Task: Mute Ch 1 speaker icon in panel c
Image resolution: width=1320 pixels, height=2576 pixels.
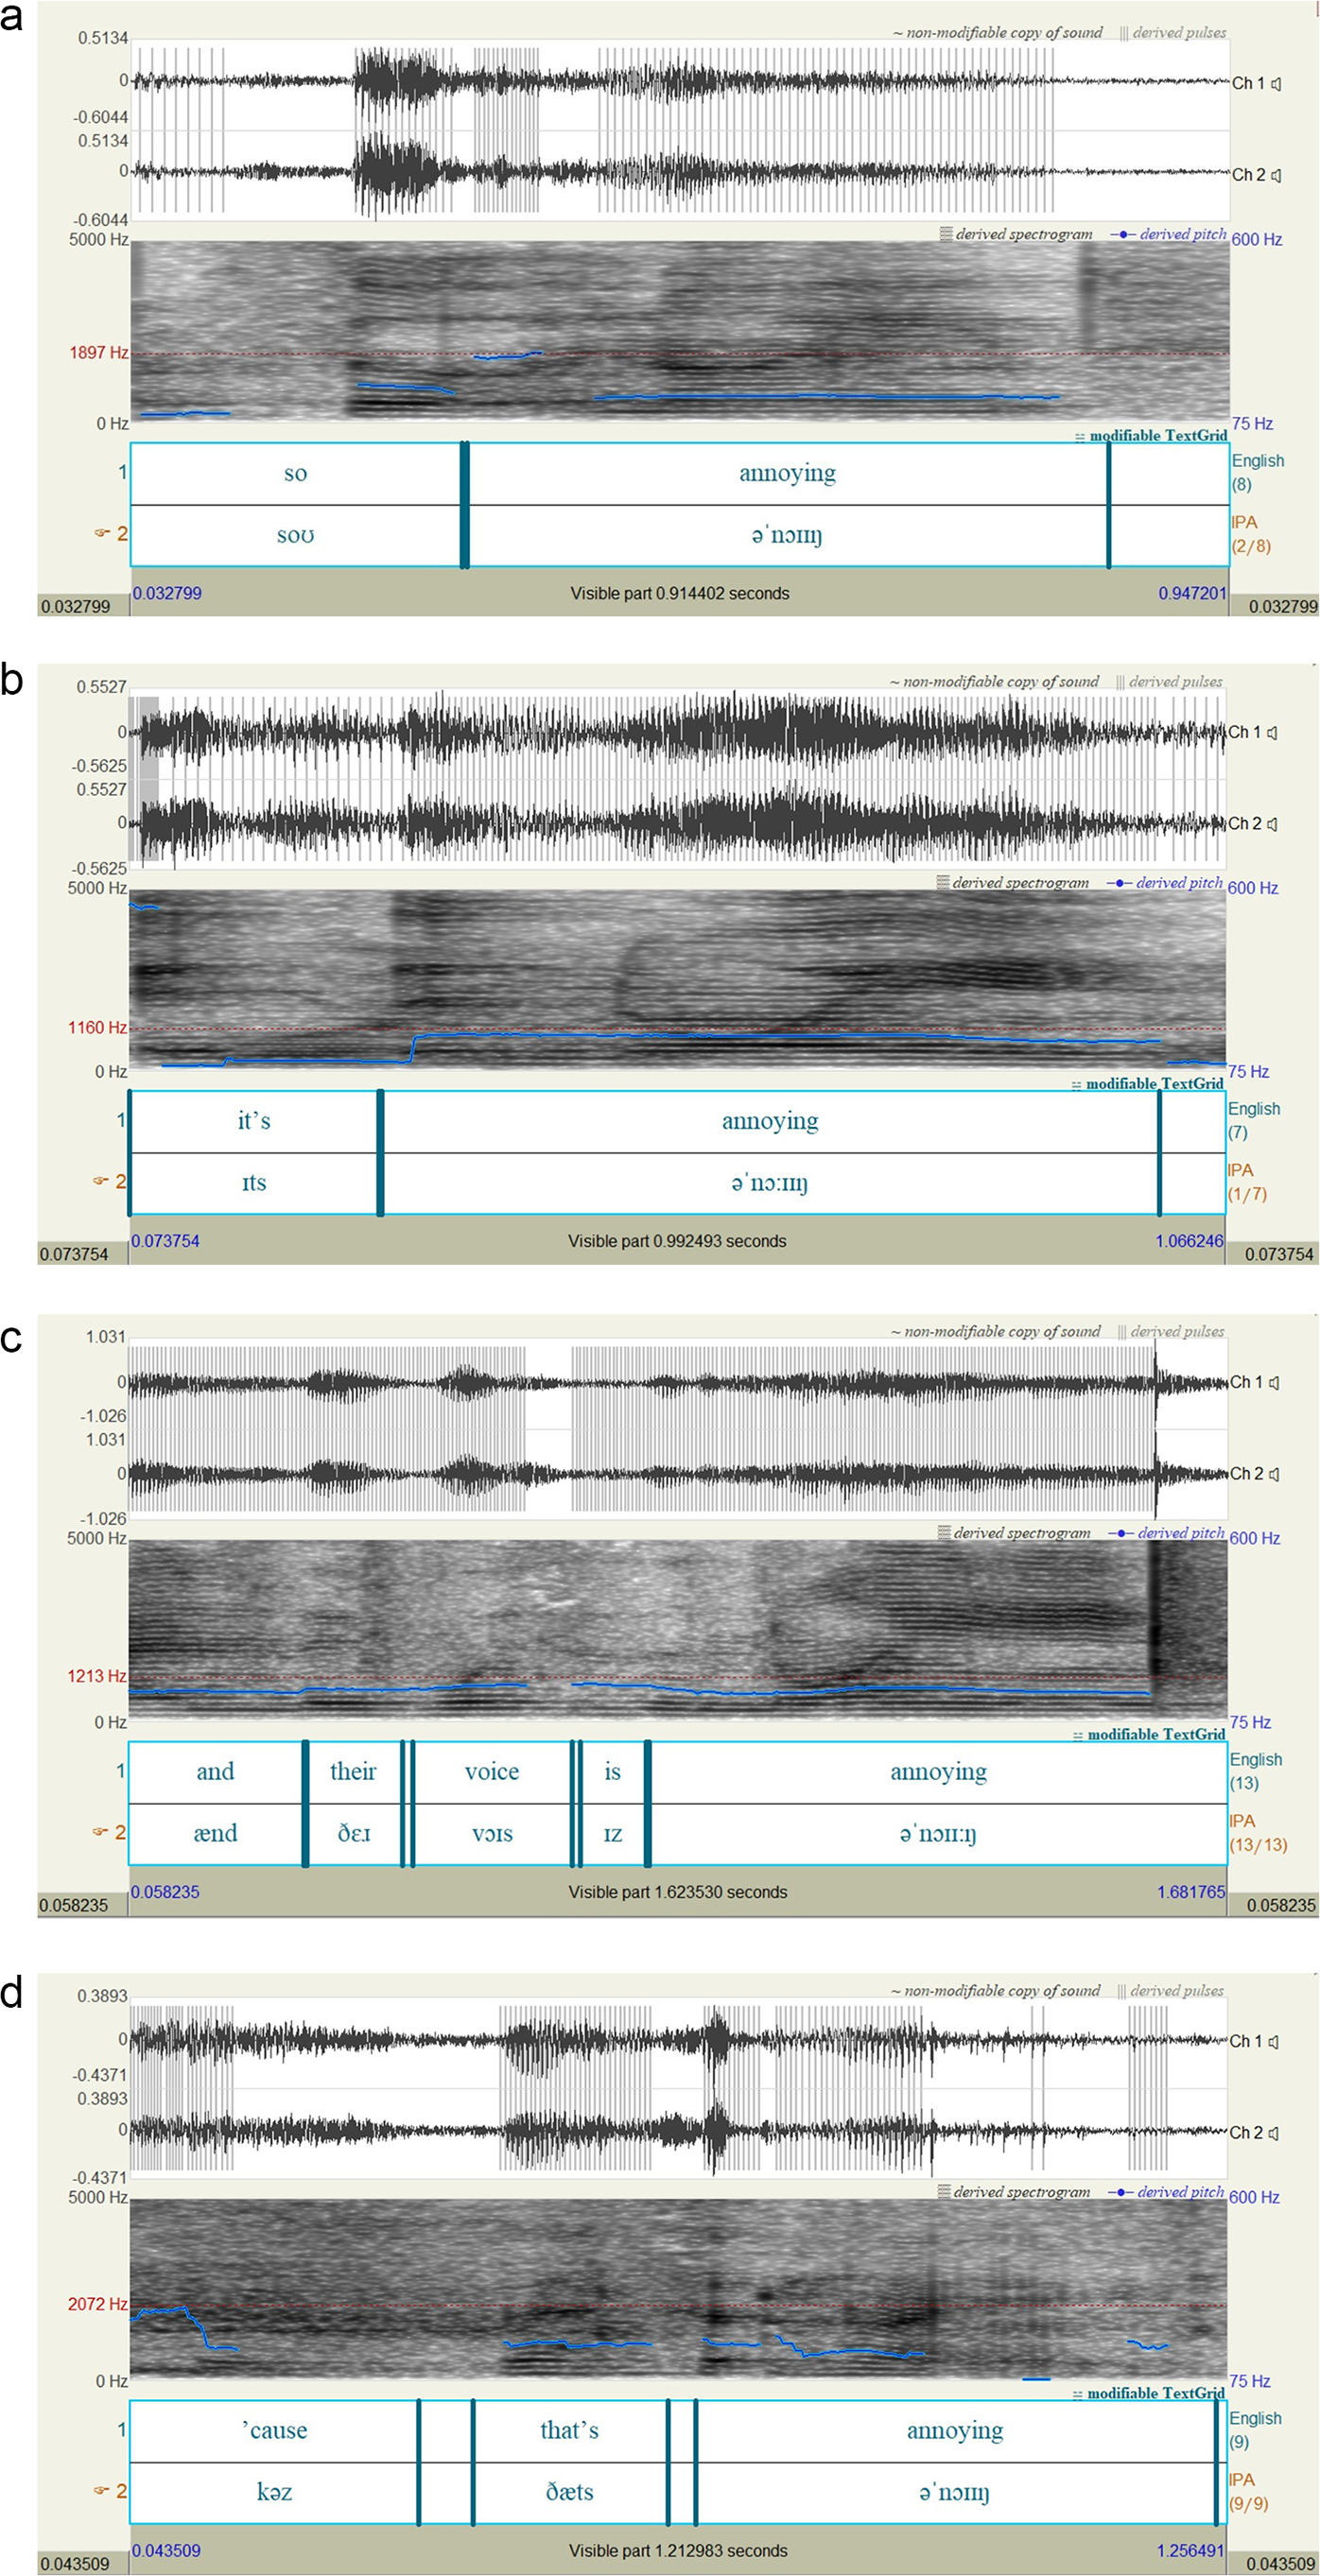Action: click(1274, 1383)
